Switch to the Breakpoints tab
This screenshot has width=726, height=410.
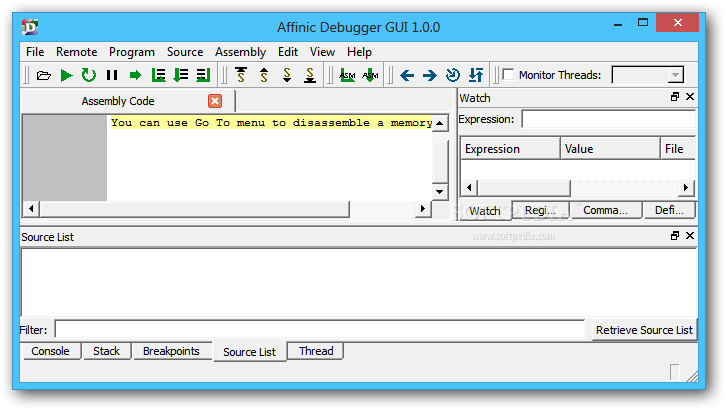[x=171, y=351]
